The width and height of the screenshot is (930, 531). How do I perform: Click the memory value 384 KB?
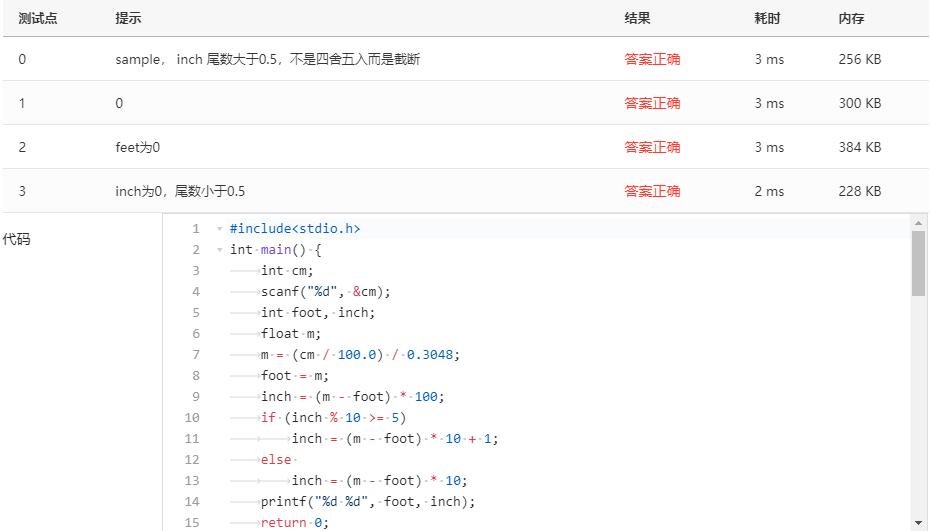(860, 147)
